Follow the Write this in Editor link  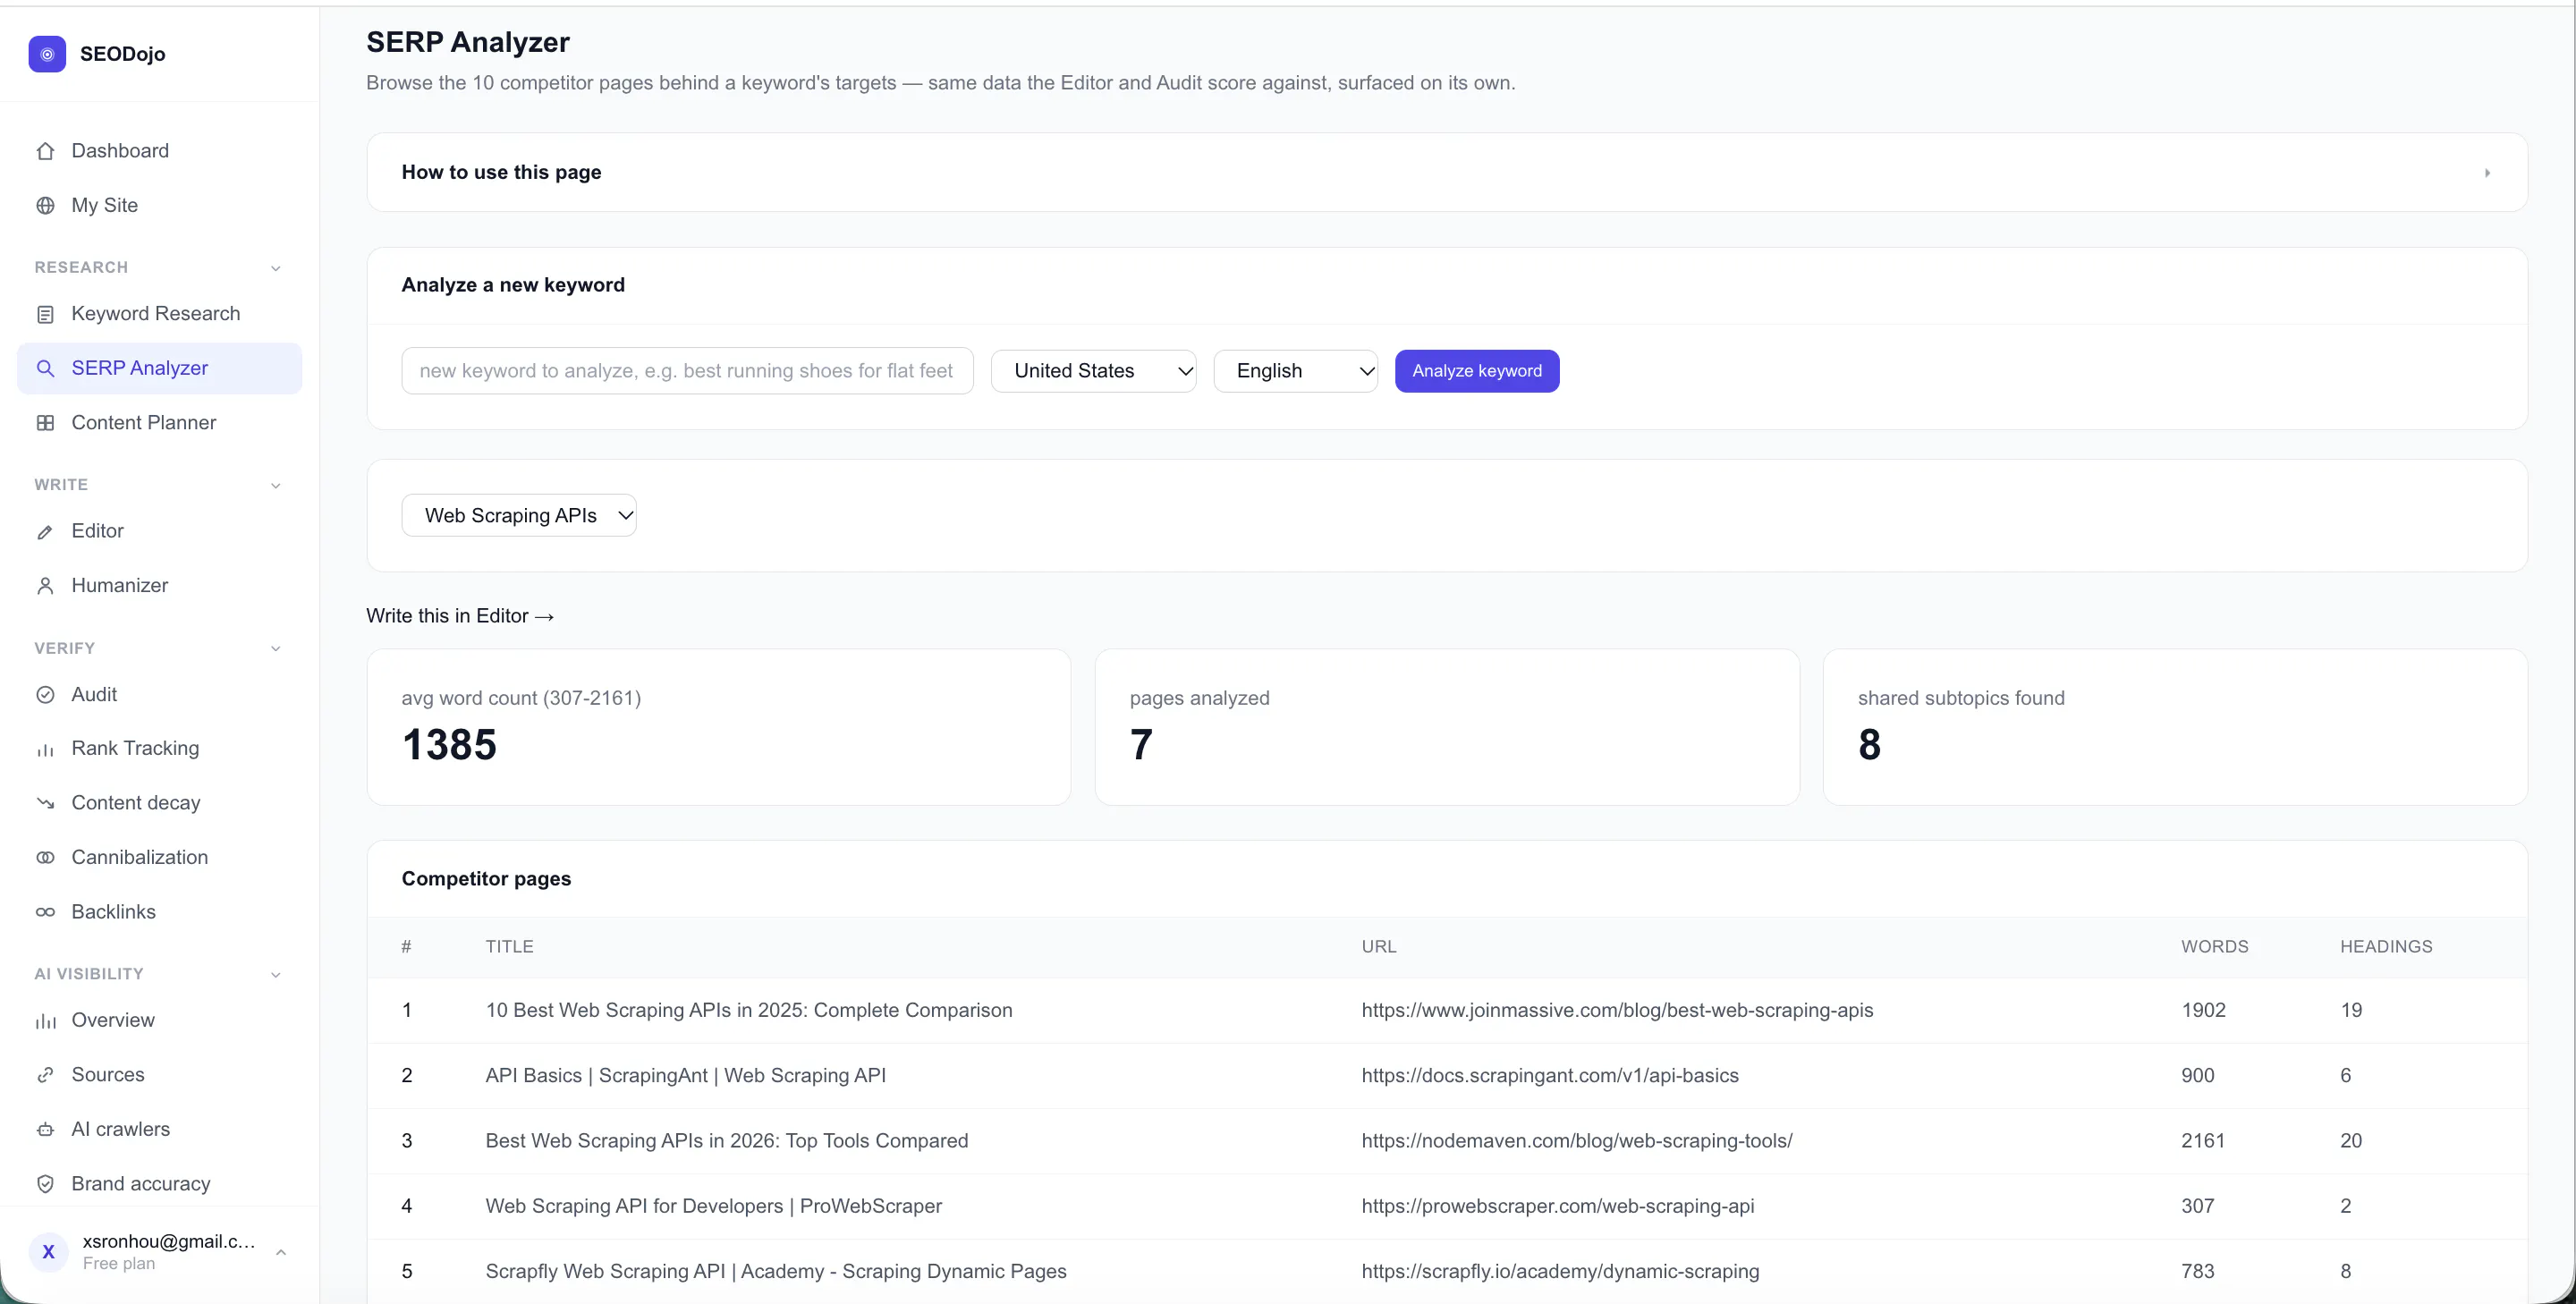click(460, 616)
